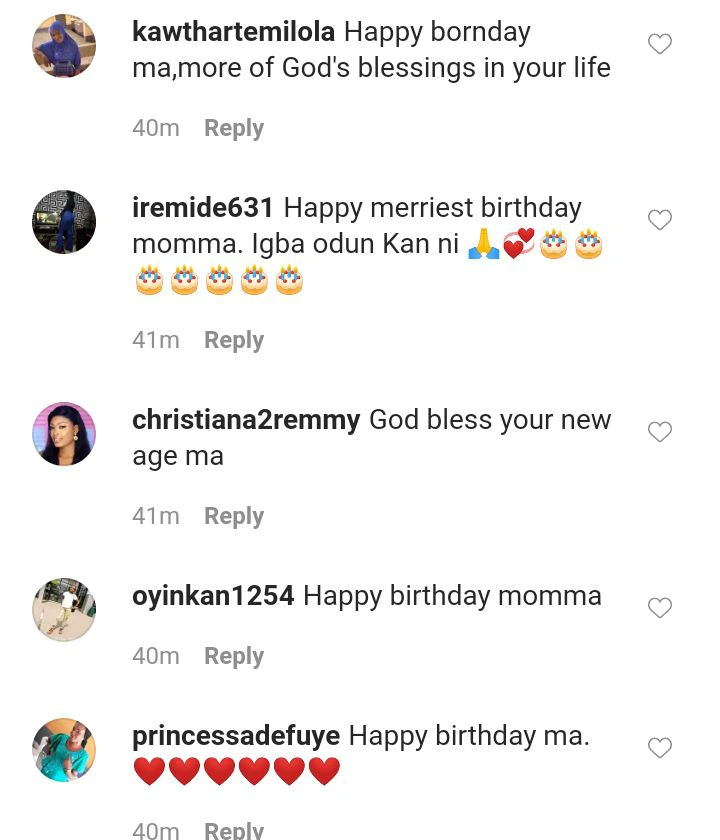View christiana2remmy's profile photo
The height and width of the screenshot is (840, 720).
point(64,434)
